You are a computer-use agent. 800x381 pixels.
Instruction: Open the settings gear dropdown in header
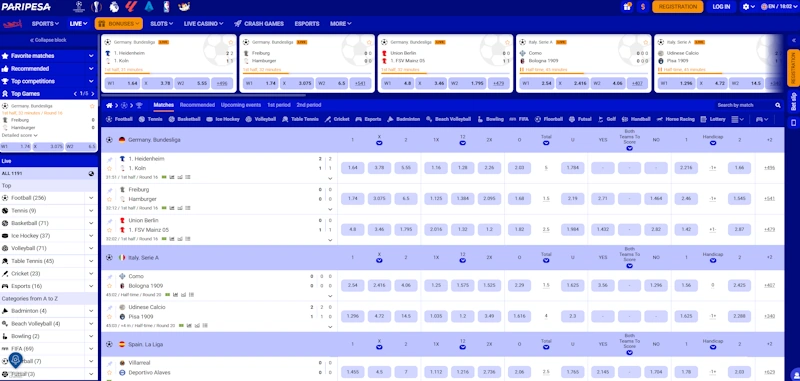[x=749, y=7]
